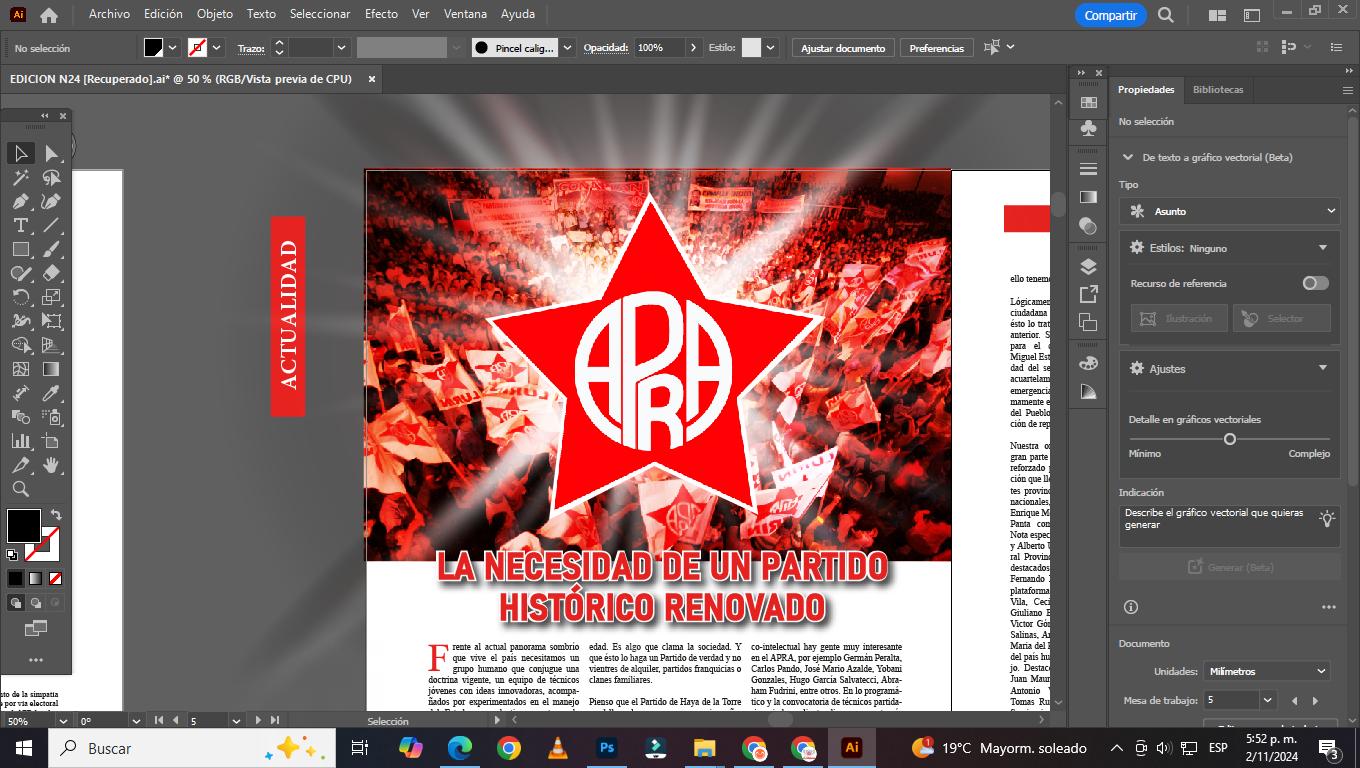
Task: Select the Pen tool
Action: 20,201
